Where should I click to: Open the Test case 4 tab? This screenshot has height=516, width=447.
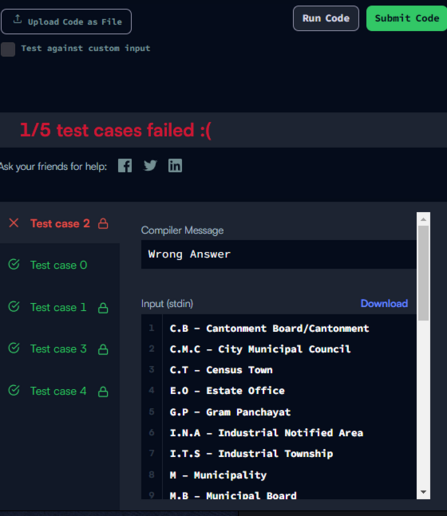[x=60, y=391]
